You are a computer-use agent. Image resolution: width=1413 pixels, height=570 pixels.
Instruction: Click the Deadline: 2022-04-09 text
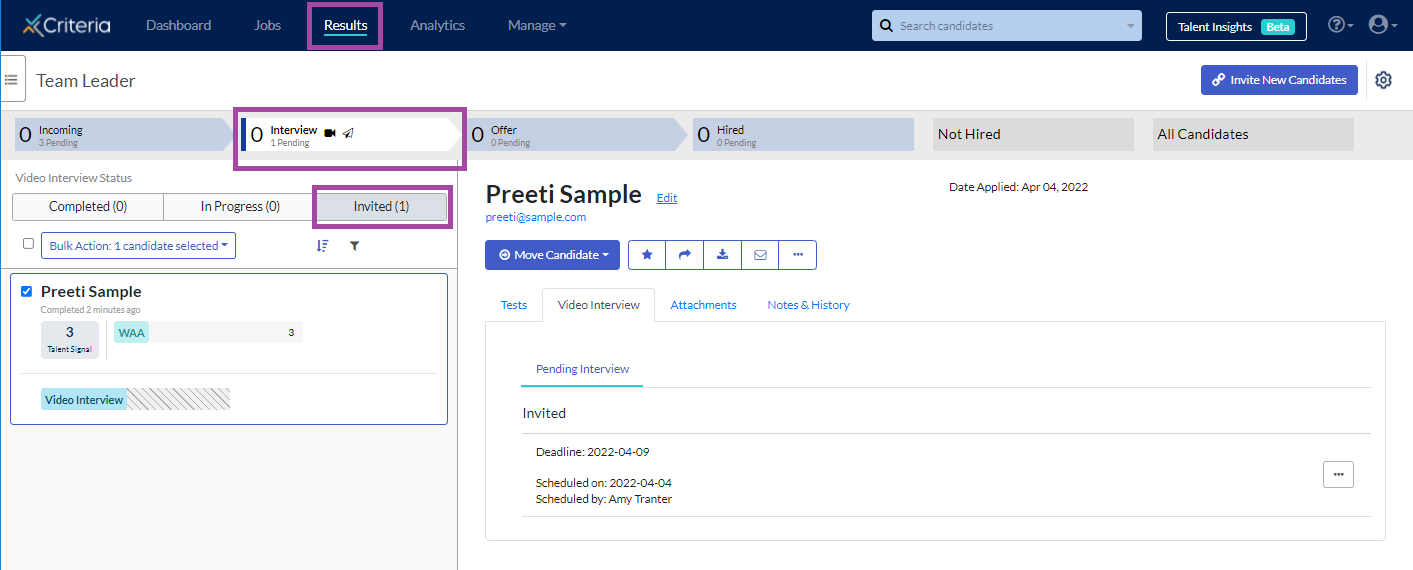[x=593, y=452]
